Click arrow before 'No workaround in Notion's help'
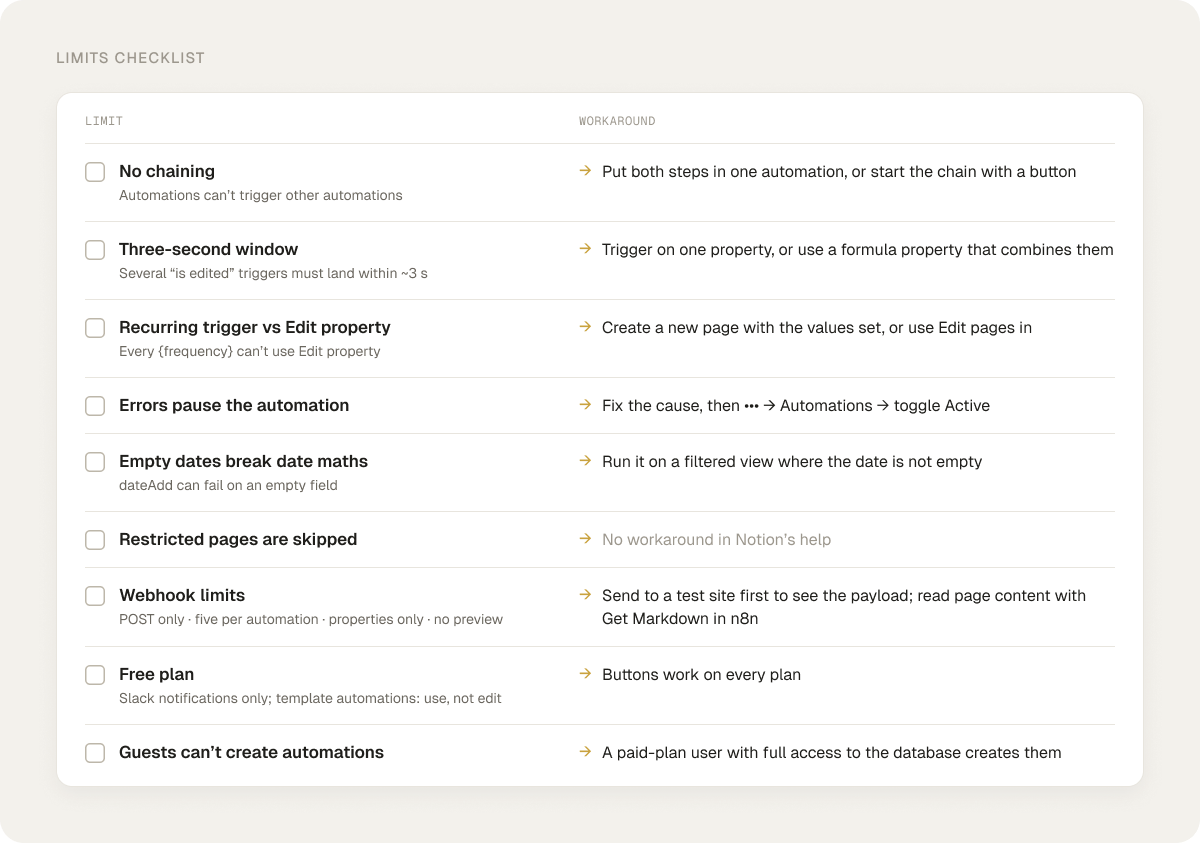 tap(585, 539)
